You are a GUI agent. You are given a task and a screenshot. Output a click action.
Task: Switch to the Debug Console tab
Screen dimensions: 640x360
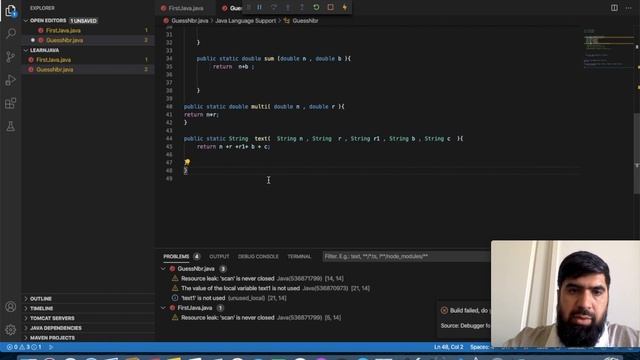(x=258, y=256)
